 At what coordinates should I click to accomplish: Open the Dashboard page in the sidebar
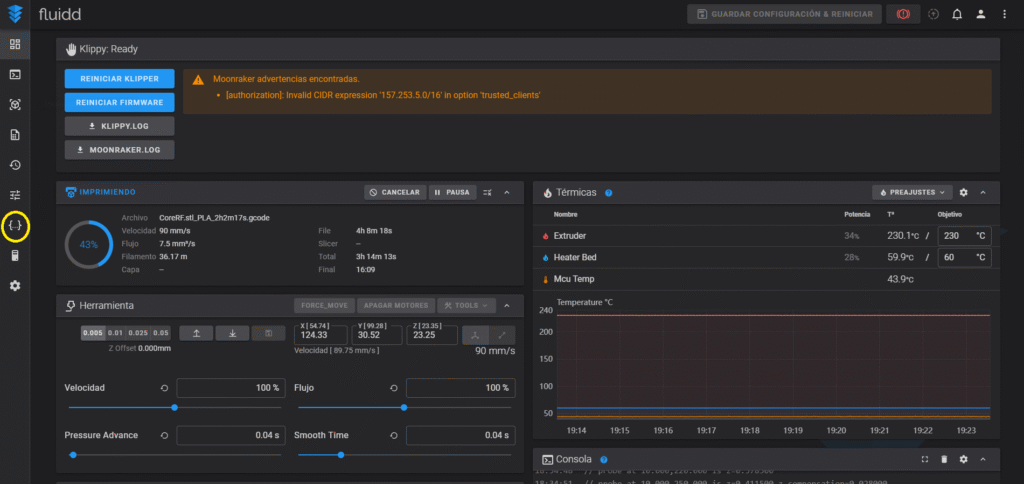[15, 44]
